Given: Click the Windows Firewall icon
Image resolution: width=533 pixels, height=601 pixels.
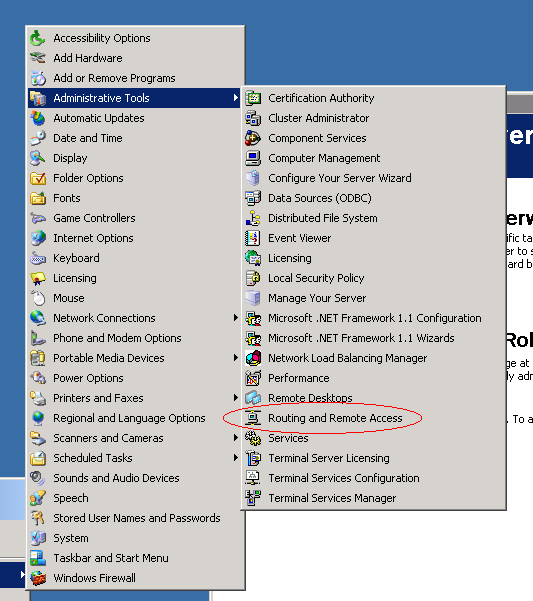Looking at the screenshot, I should pyautogui.click(x=38, y=578).
